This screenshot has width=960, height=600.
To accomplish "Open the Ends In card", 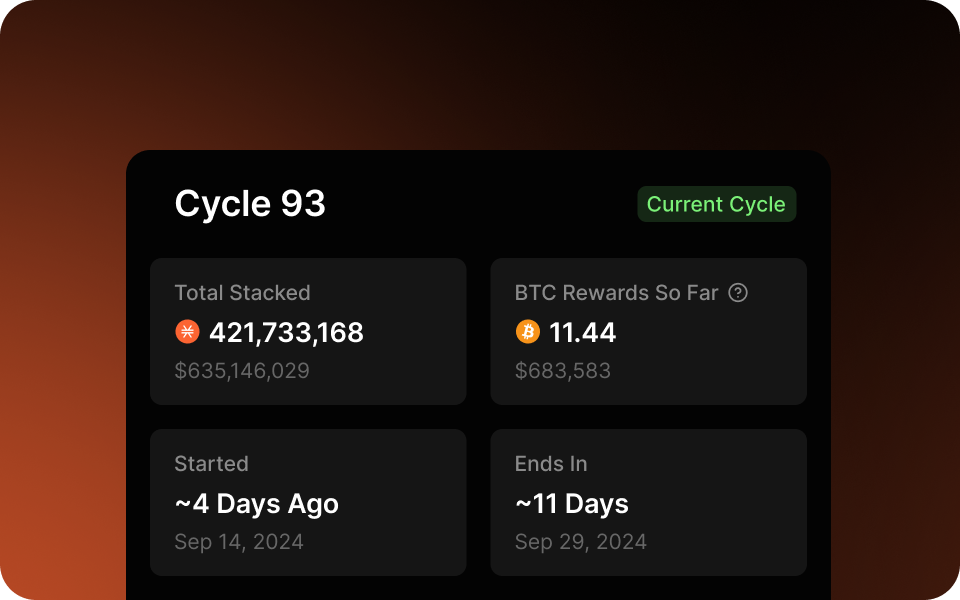I will (648, 502).
